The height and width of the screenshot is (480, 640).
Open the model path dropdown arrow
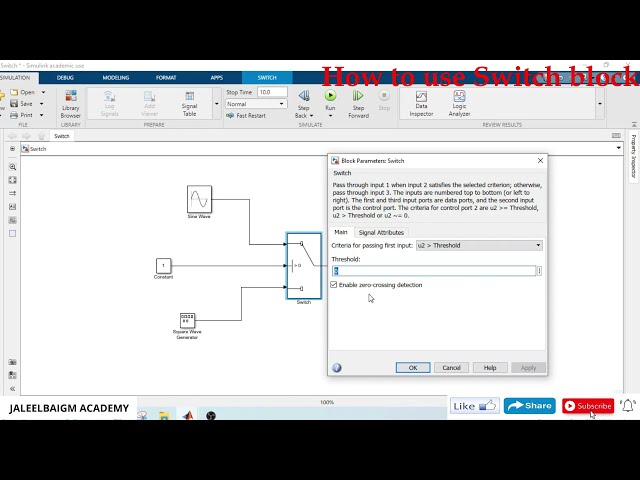coord(619,148)
